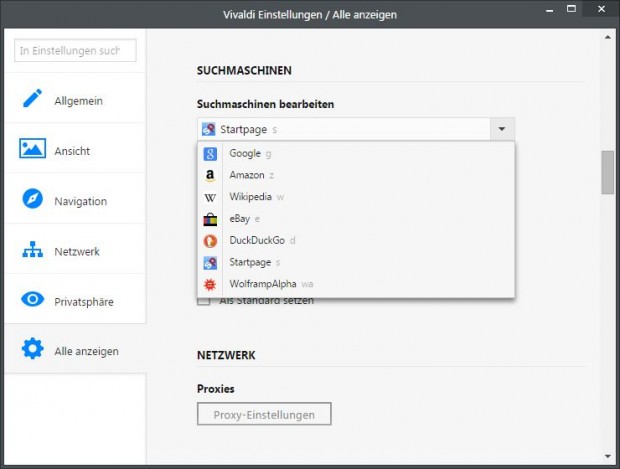Click the Google icon in dropdown list
The image size is (620, 469).
(210, 153)
